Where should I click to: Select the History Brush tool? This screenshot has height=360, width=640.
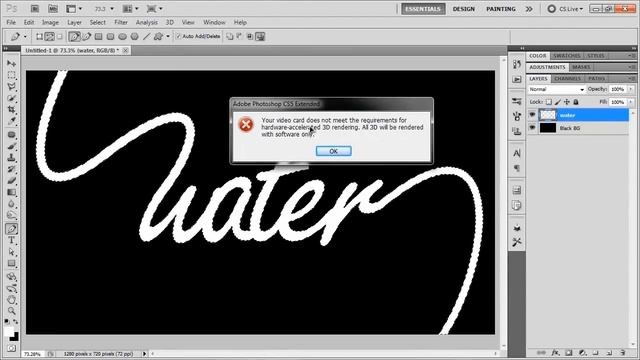[x=11, y=169]
